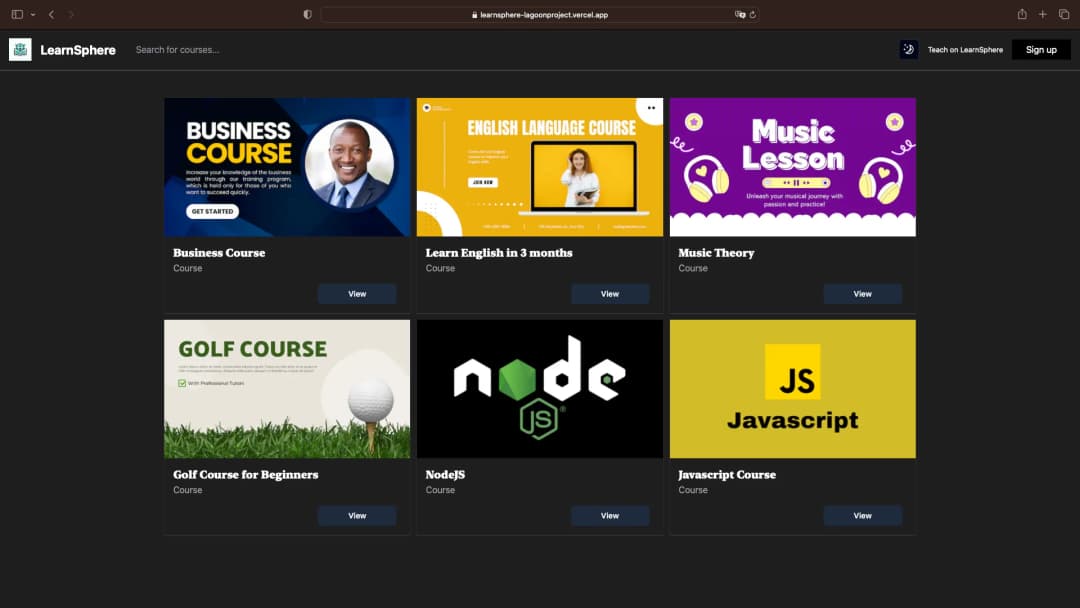Reload the page with the refresh icon

tap(753, 15)
